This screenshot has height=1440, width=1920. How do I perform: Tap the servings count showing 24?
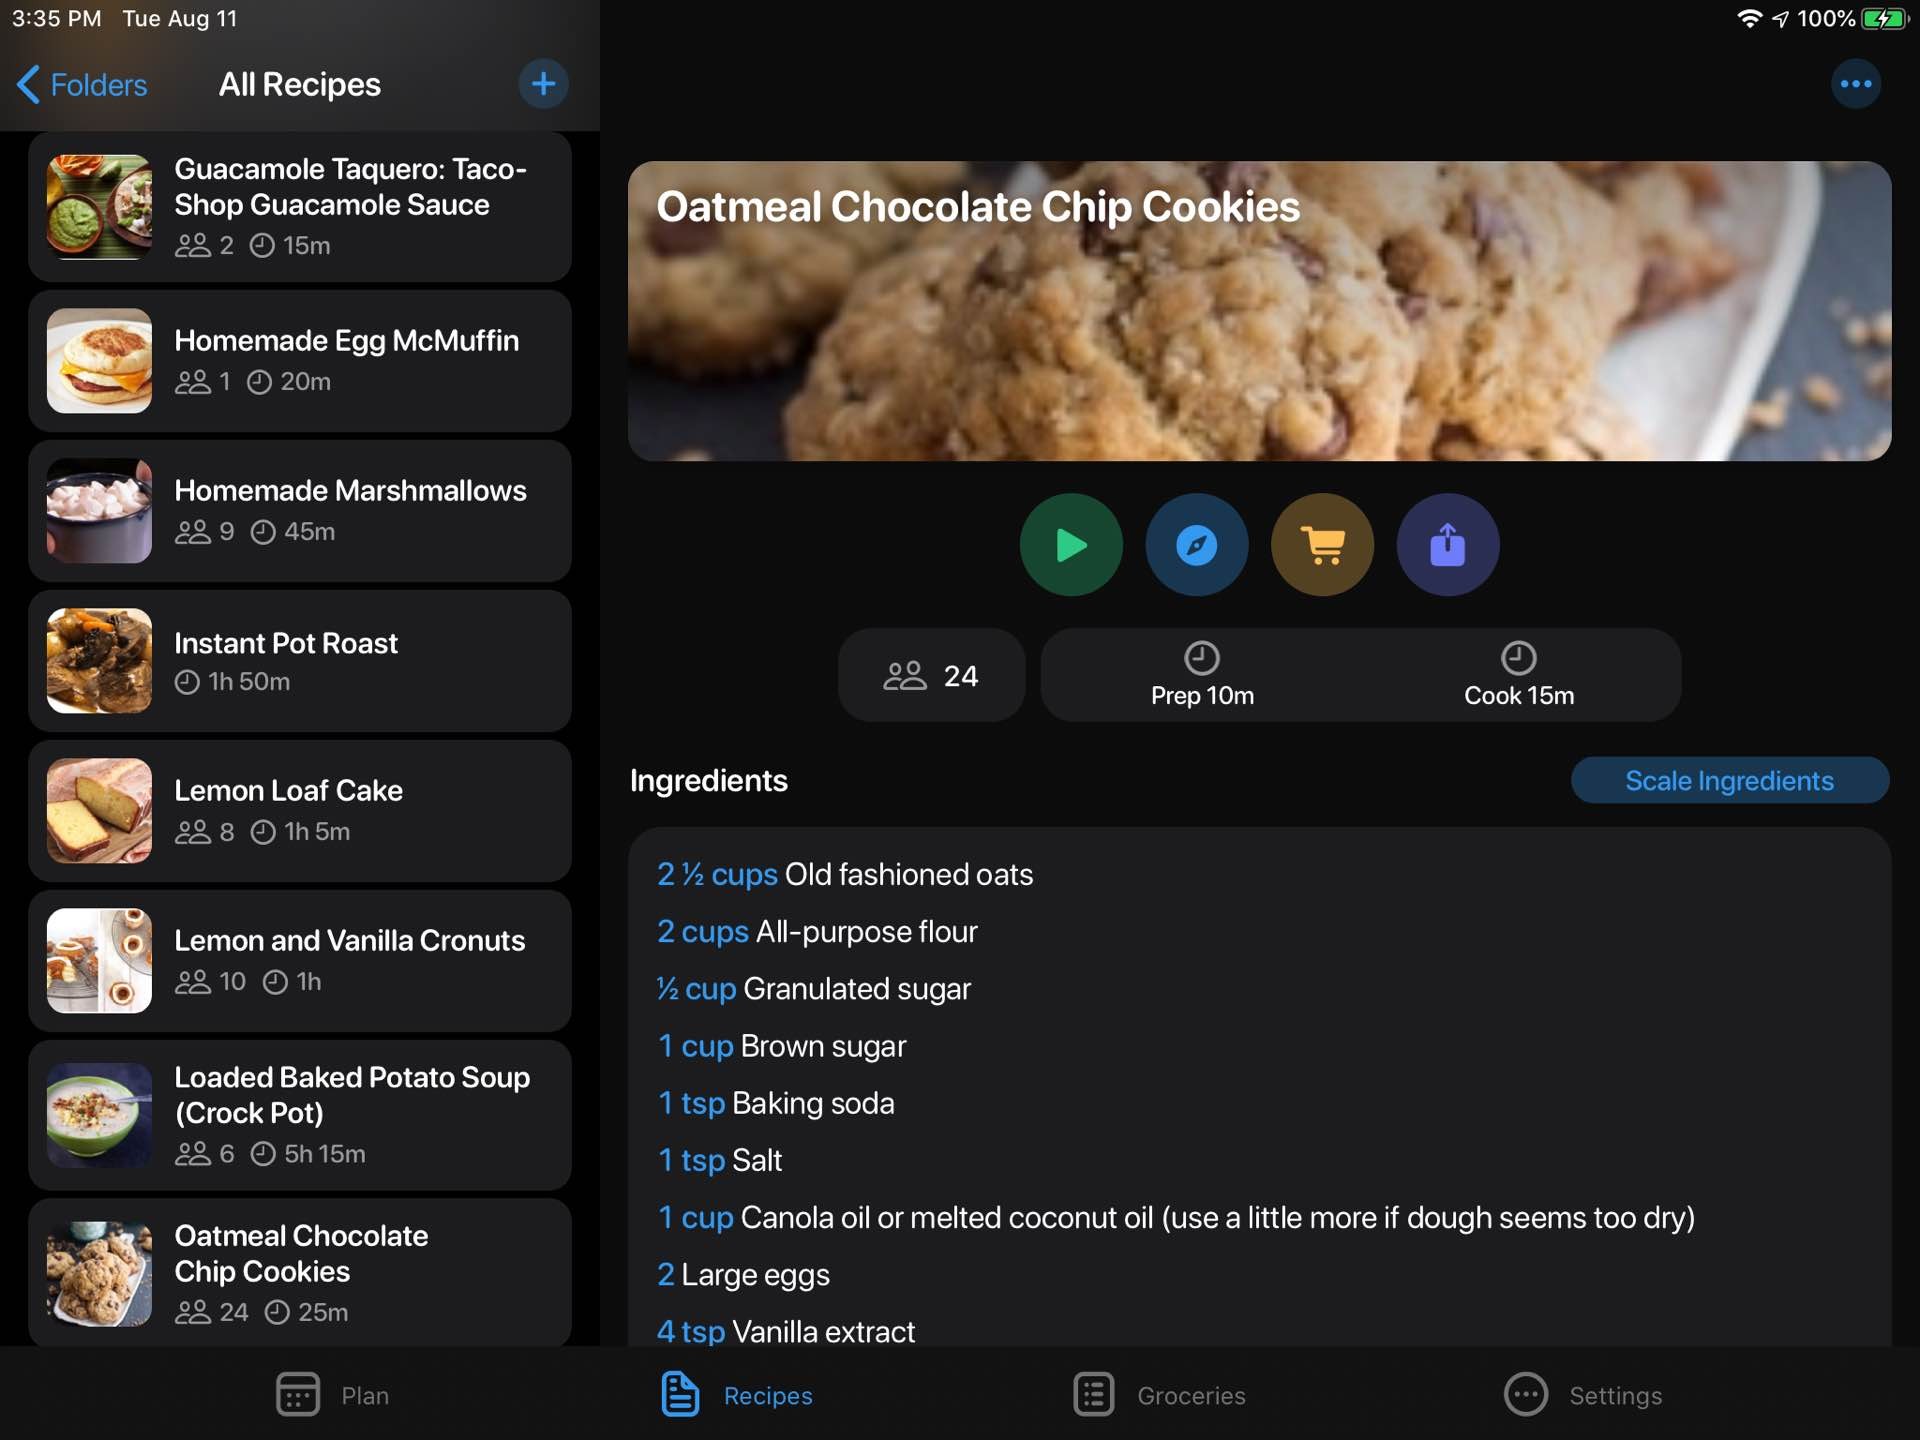(931, 676)
